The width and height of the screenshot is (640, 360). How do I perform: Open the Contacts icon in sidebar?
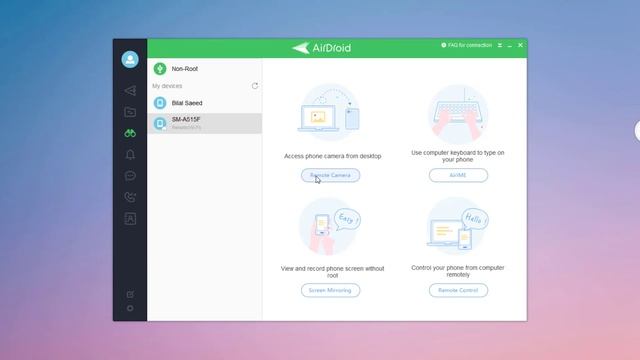click(x=130, y=219)
